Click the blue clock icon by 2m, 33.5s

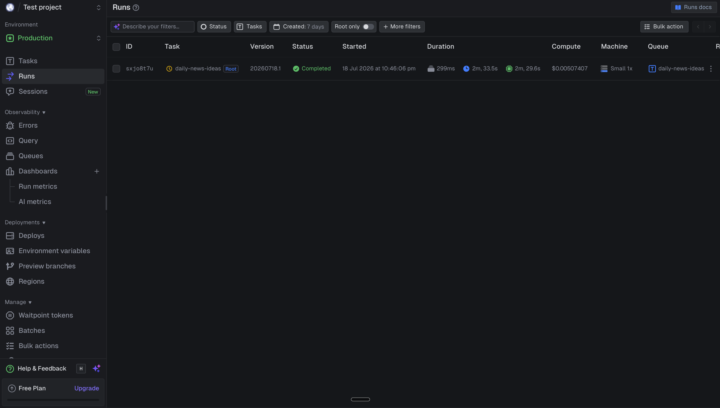pos(466,69)
